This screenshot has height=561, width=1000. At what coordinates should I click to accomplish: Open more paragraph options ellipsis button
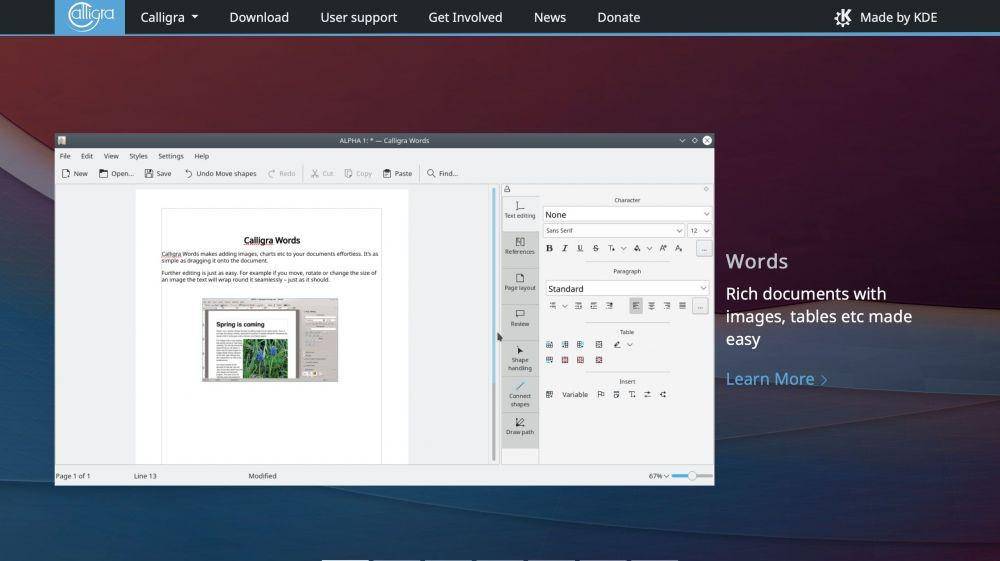coord(700,307)
